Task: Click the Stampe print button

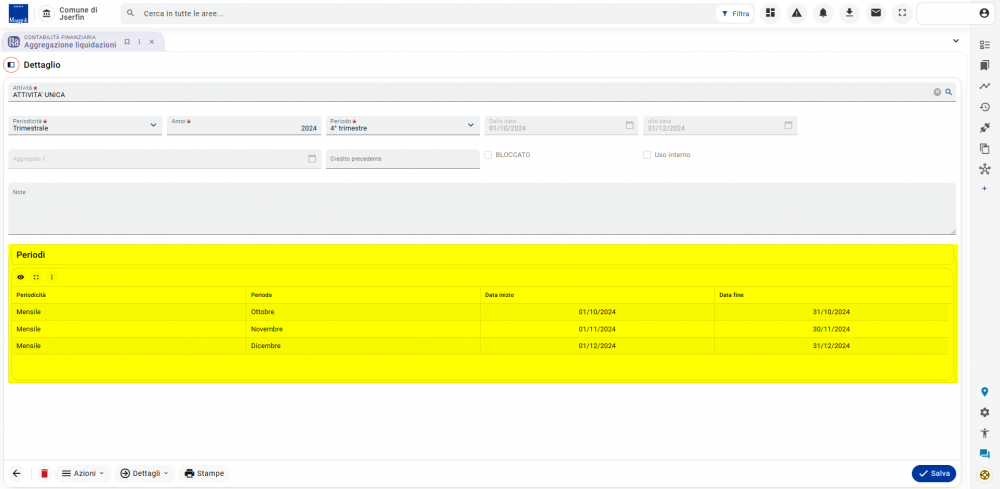Action: 204,473
